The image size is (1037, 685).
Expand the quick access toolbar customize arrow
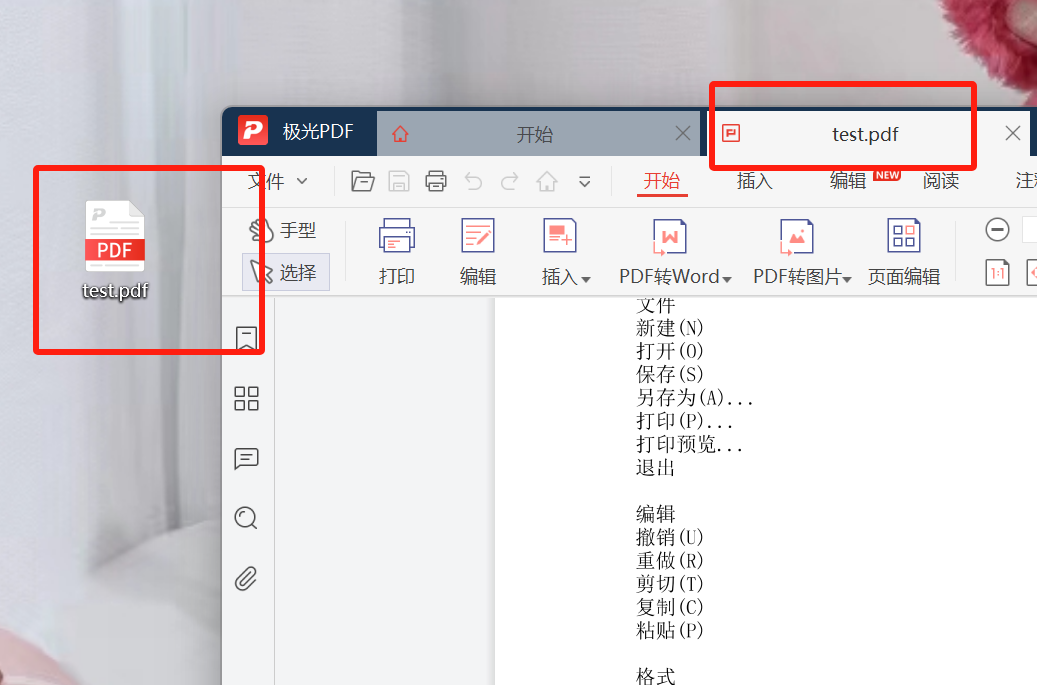(585, 181)
